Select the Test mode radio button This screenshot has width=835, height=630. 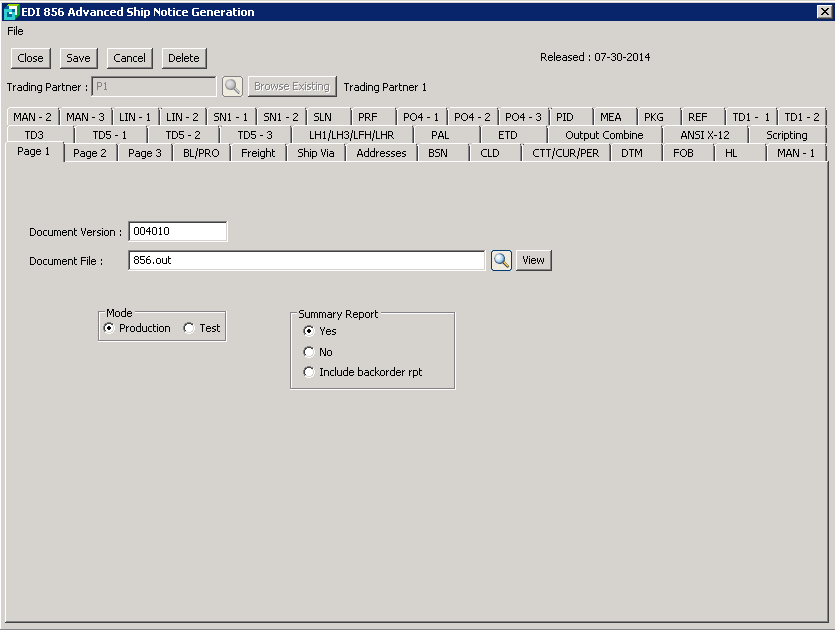point(189,328)
